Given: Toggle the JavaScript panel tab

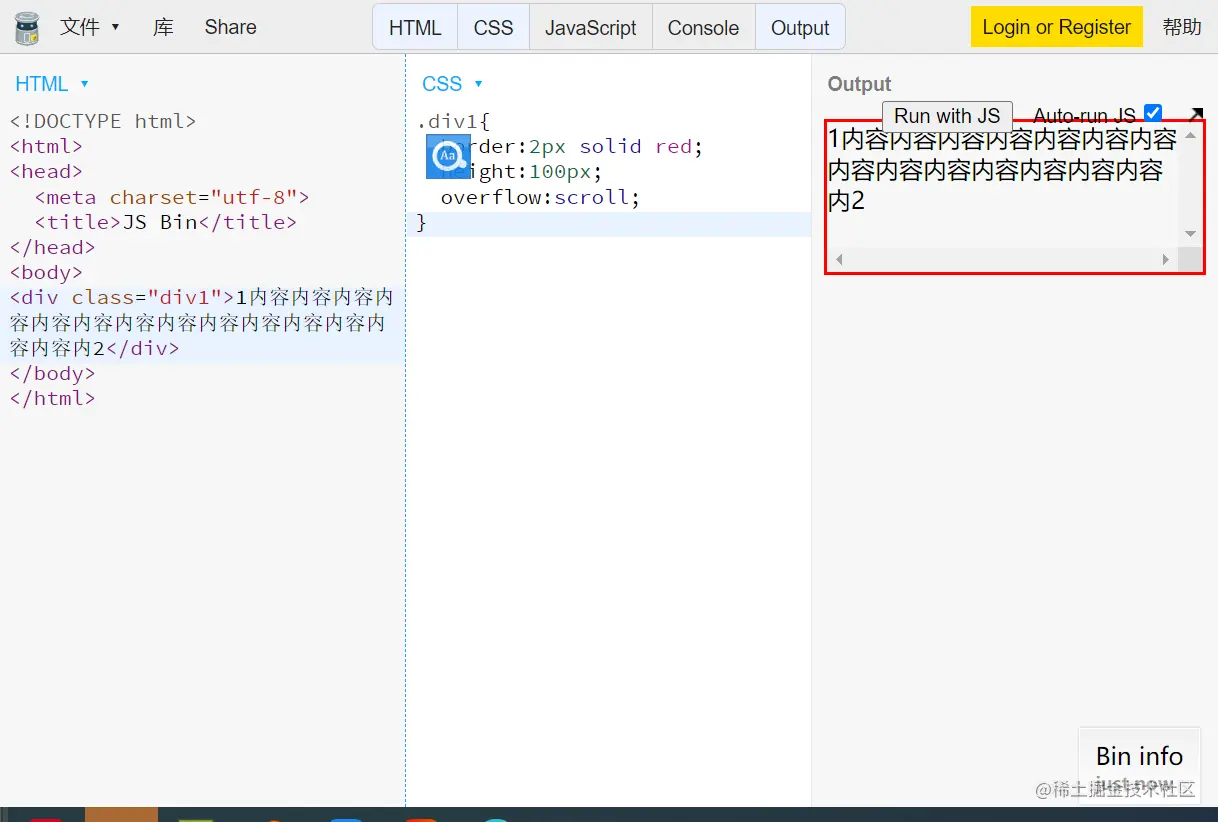Looking at the screenshot, I should [590, 27].
